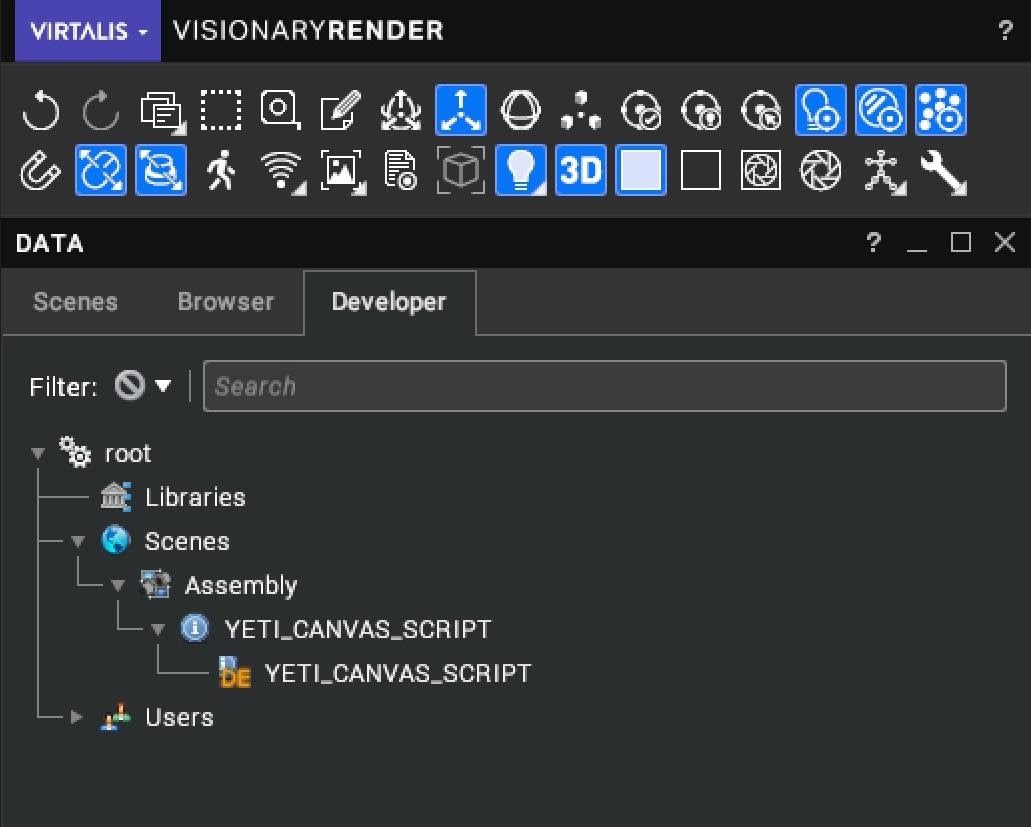Click the Libraries building icon

[116, 496]
